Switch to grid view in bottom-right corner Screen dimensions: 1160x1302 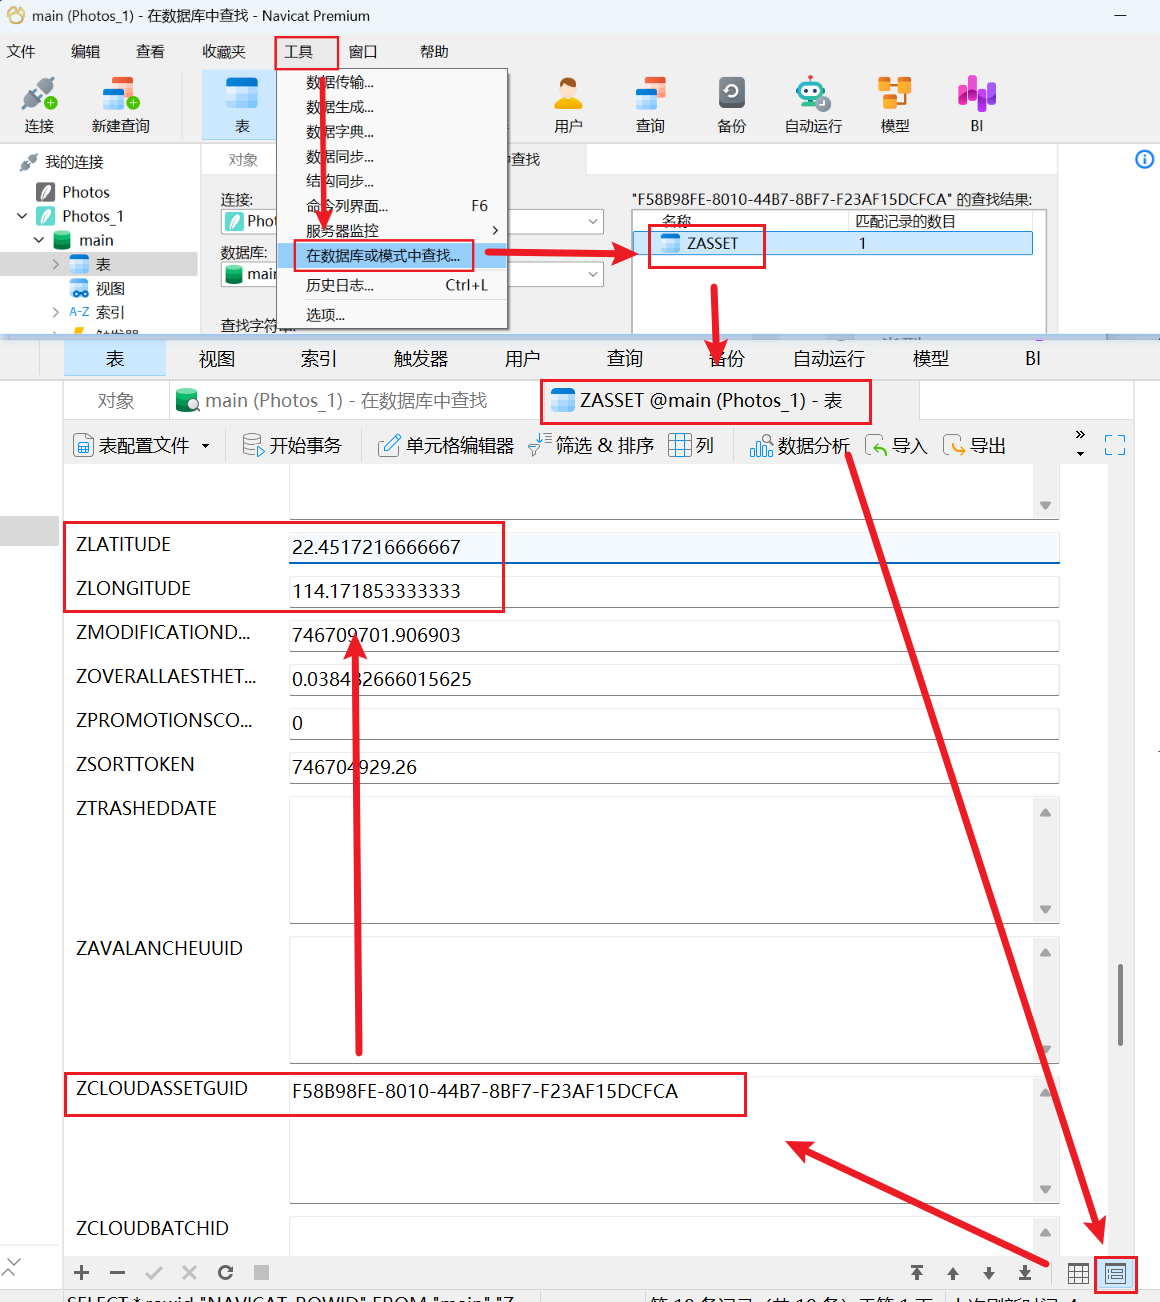[1078, 1273]
